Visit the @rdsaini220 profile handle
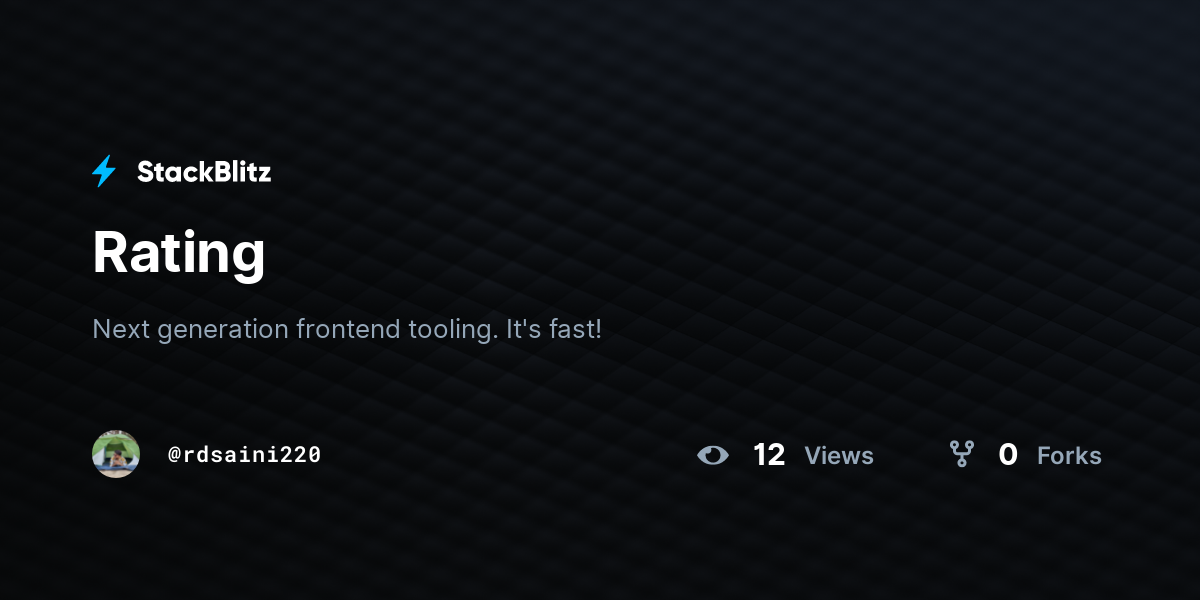 (244, 454)
